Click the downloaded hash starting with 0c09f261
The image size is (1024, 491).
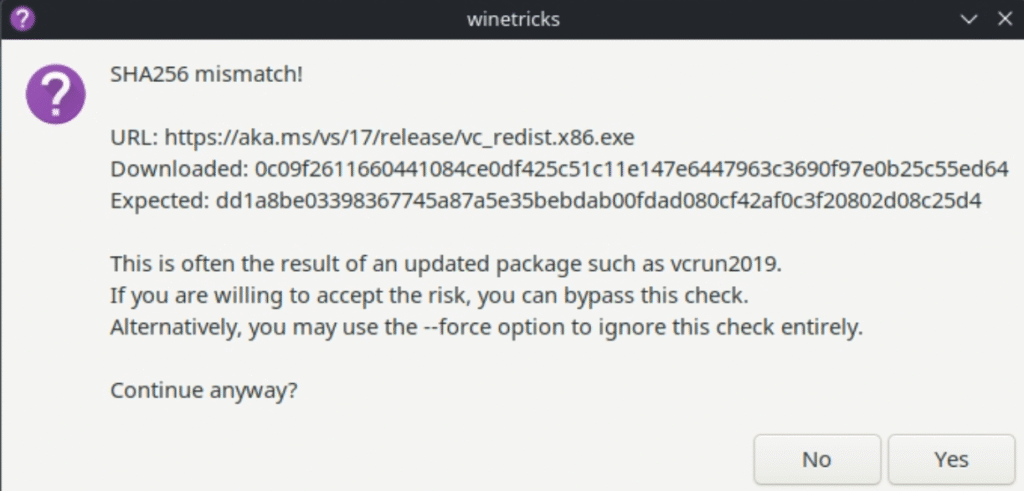click(x=632, y=169)
